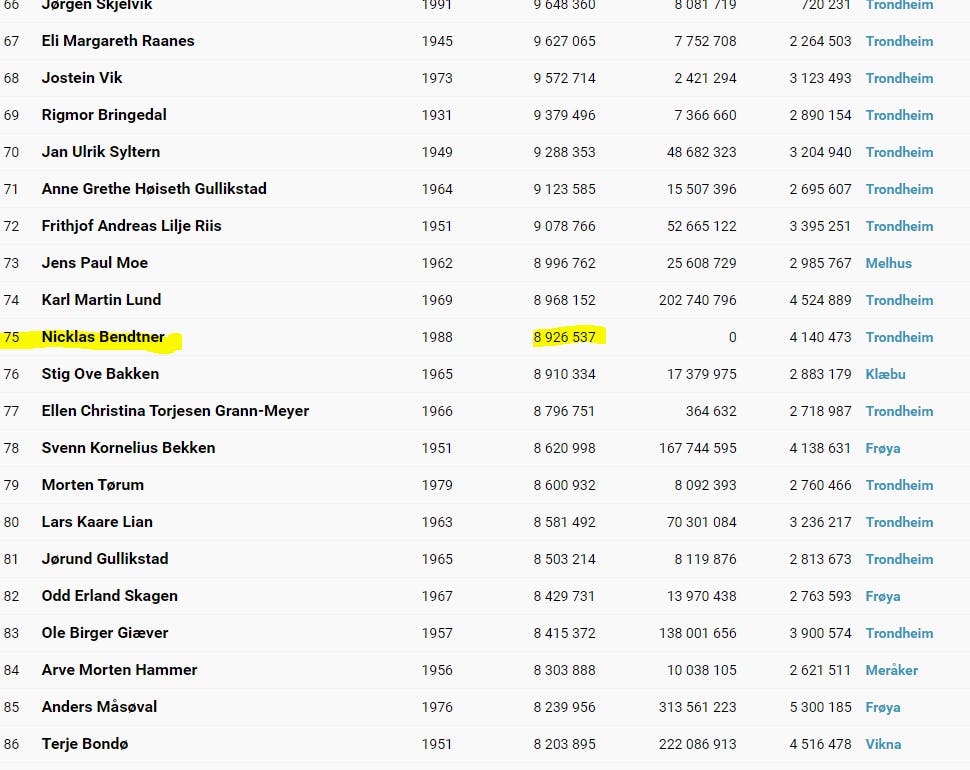Image resolution: width=970 pixels, height=770 pixels.
Task: Click the highlighted amount 8 926 537
Action: (x=564, y=337)
